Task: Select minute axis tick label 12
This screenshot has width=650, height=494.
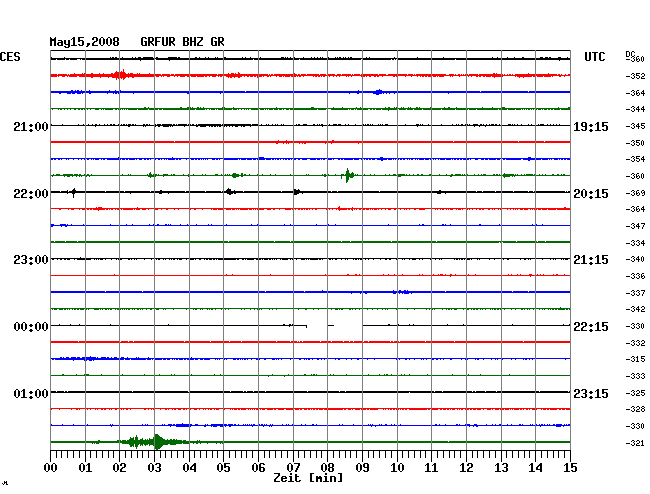Action: point(466,468)
